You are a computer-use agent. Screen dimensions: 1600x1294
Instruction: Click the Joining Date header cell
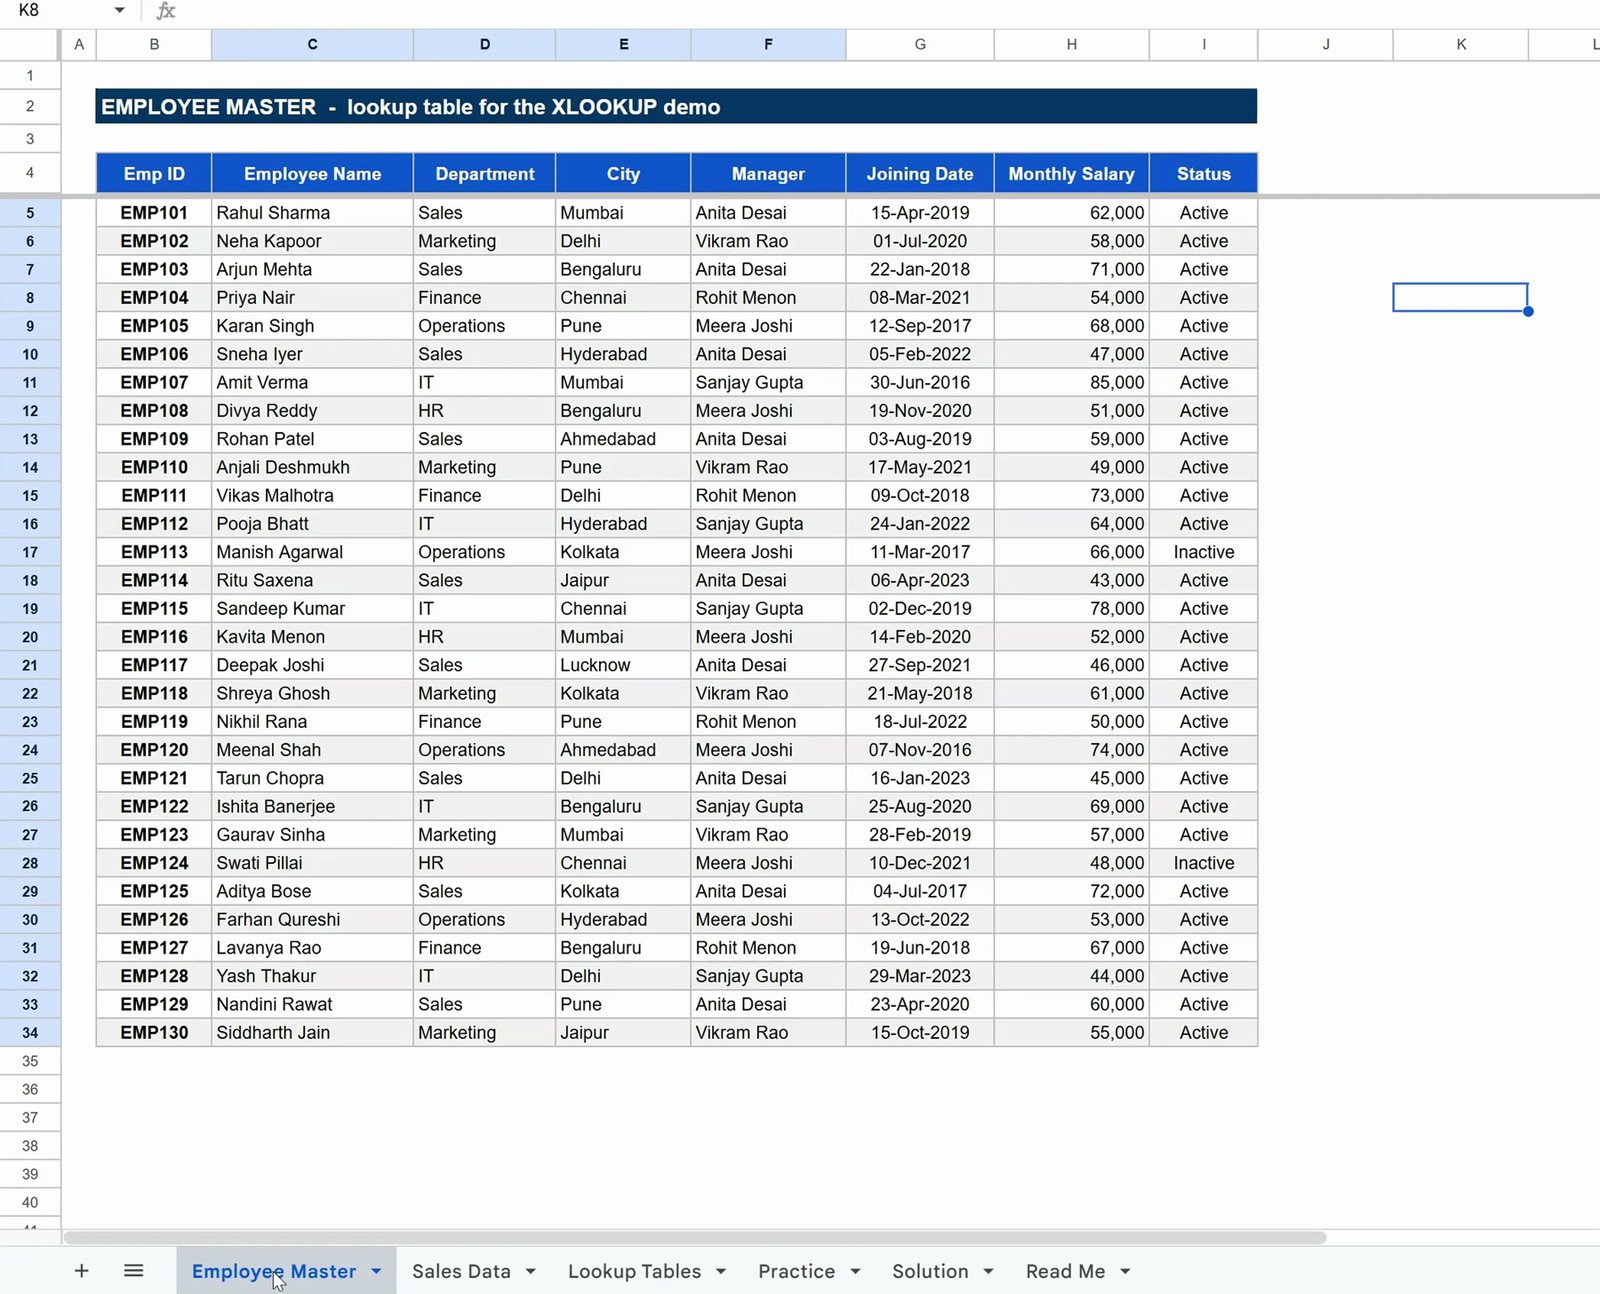tap(920, 173)
